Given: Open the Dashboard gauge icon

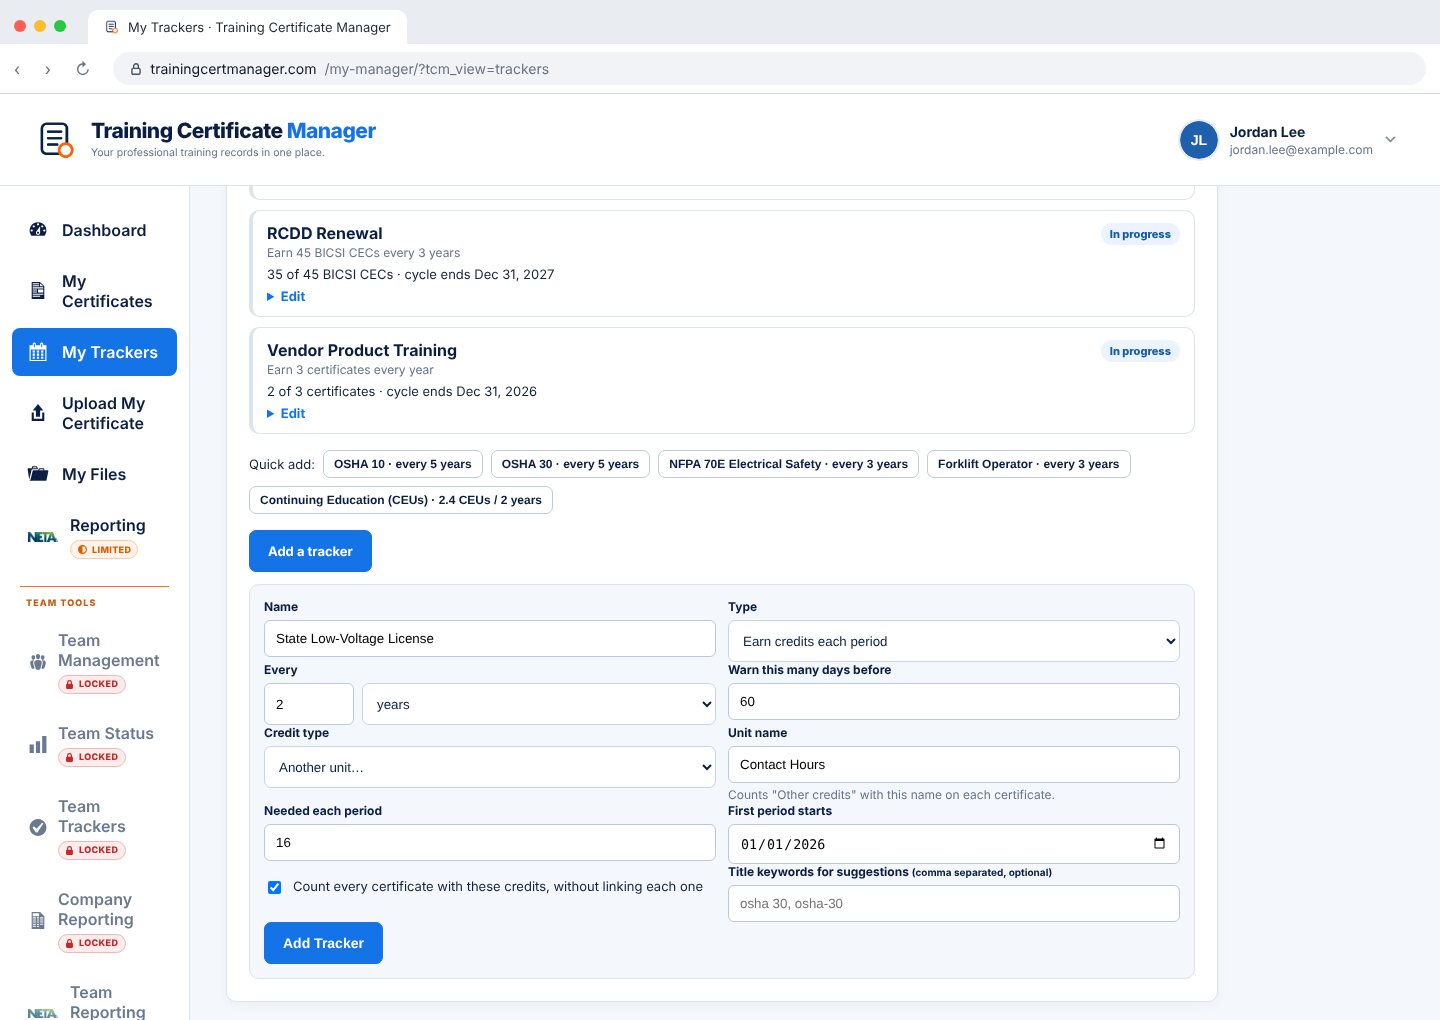Looking at the screenshot, I should click(38, 230).
